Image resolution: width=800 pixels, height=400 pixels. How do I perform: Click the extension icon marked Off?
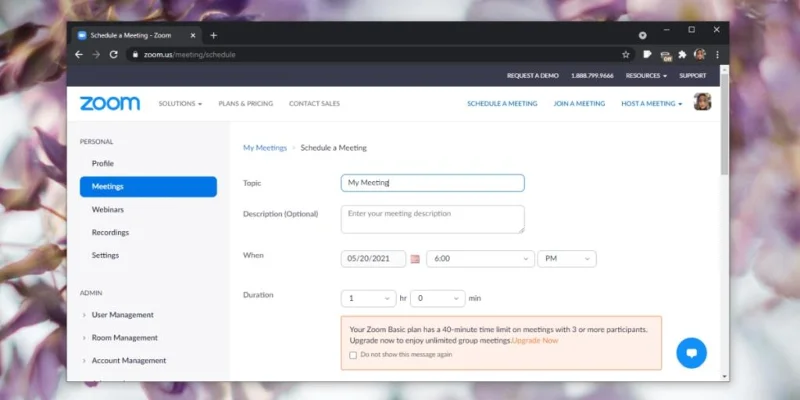coord(665,55)
